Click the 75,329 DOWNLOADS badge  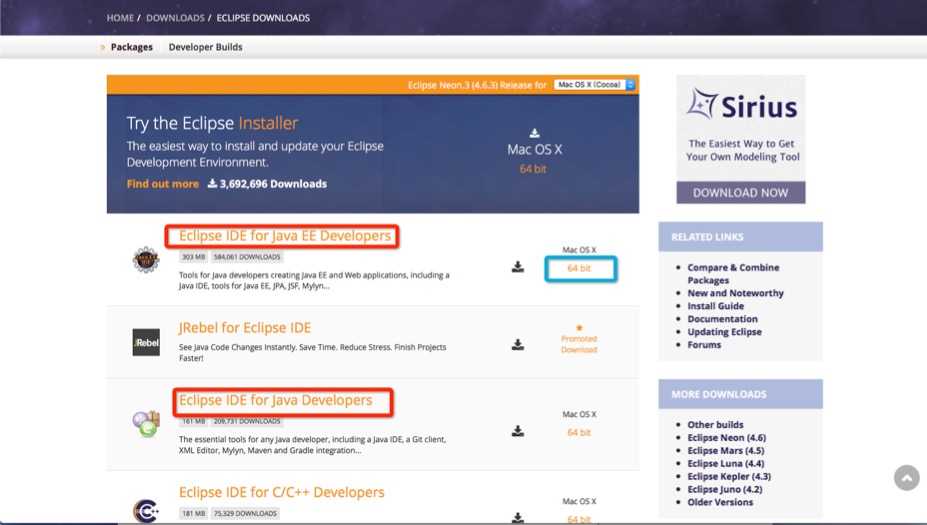click(245, 513)
